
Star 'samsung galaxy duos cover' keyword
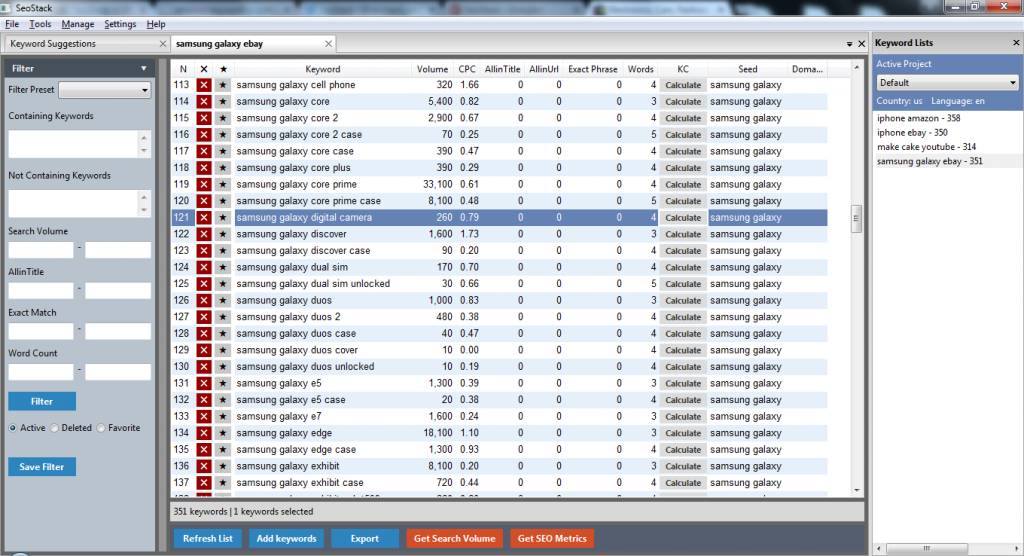coord(223,350)
